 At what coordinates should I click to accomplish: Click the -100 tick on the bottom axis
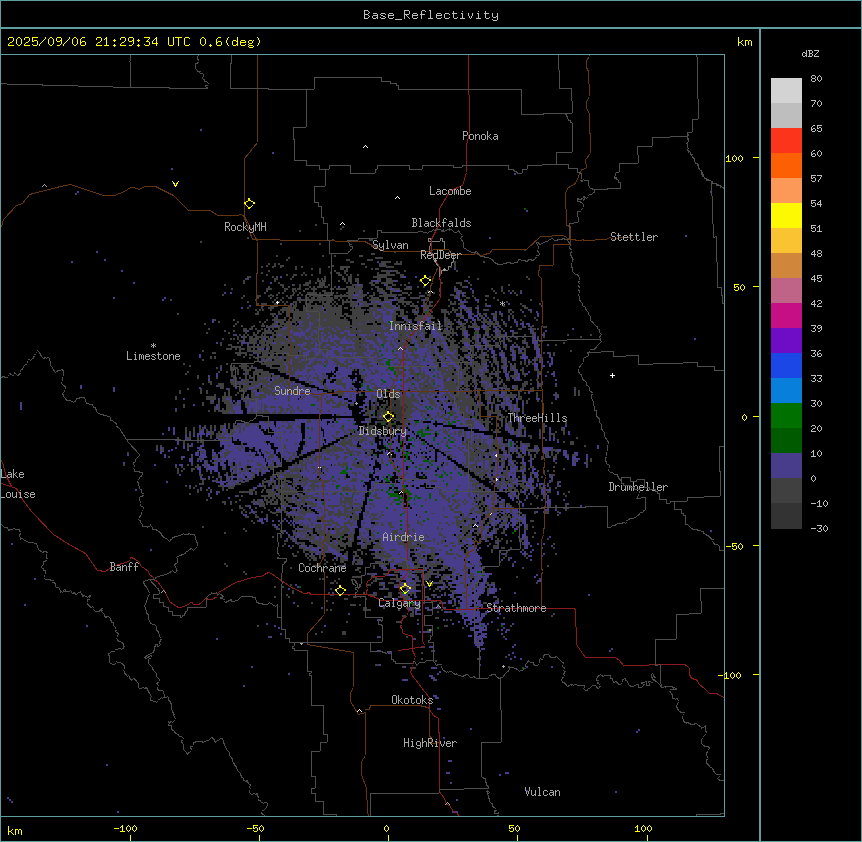coord(125,828)
